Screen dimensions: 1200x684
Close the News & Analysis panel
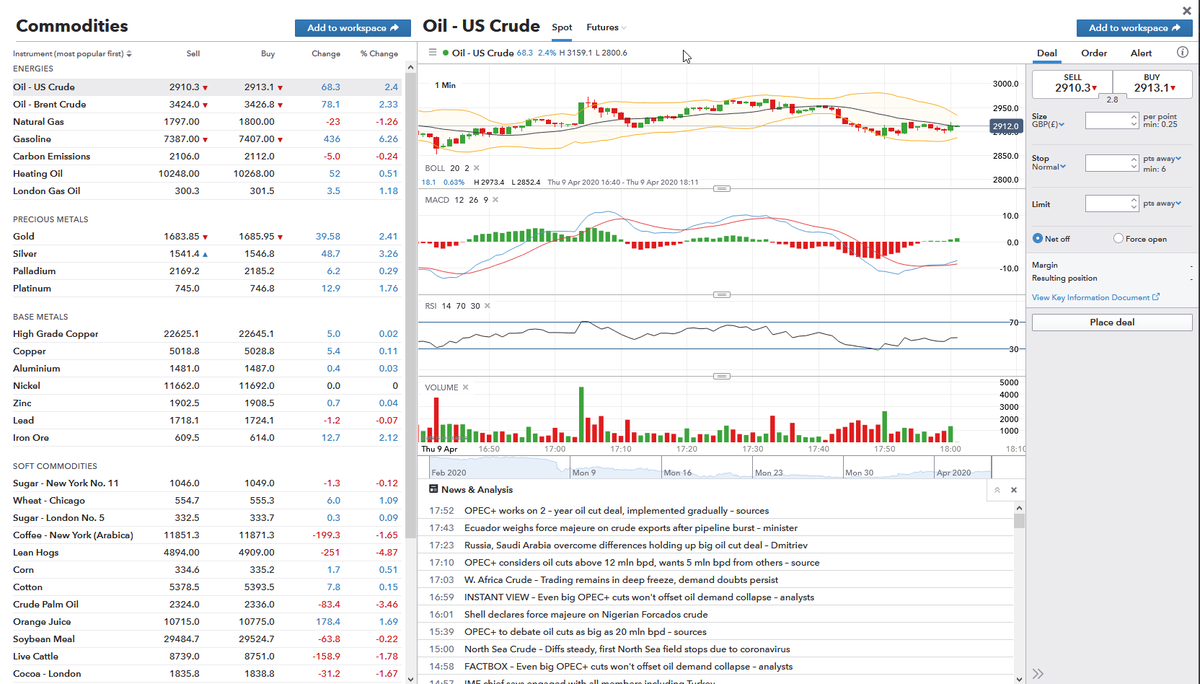pos(1013,490)
